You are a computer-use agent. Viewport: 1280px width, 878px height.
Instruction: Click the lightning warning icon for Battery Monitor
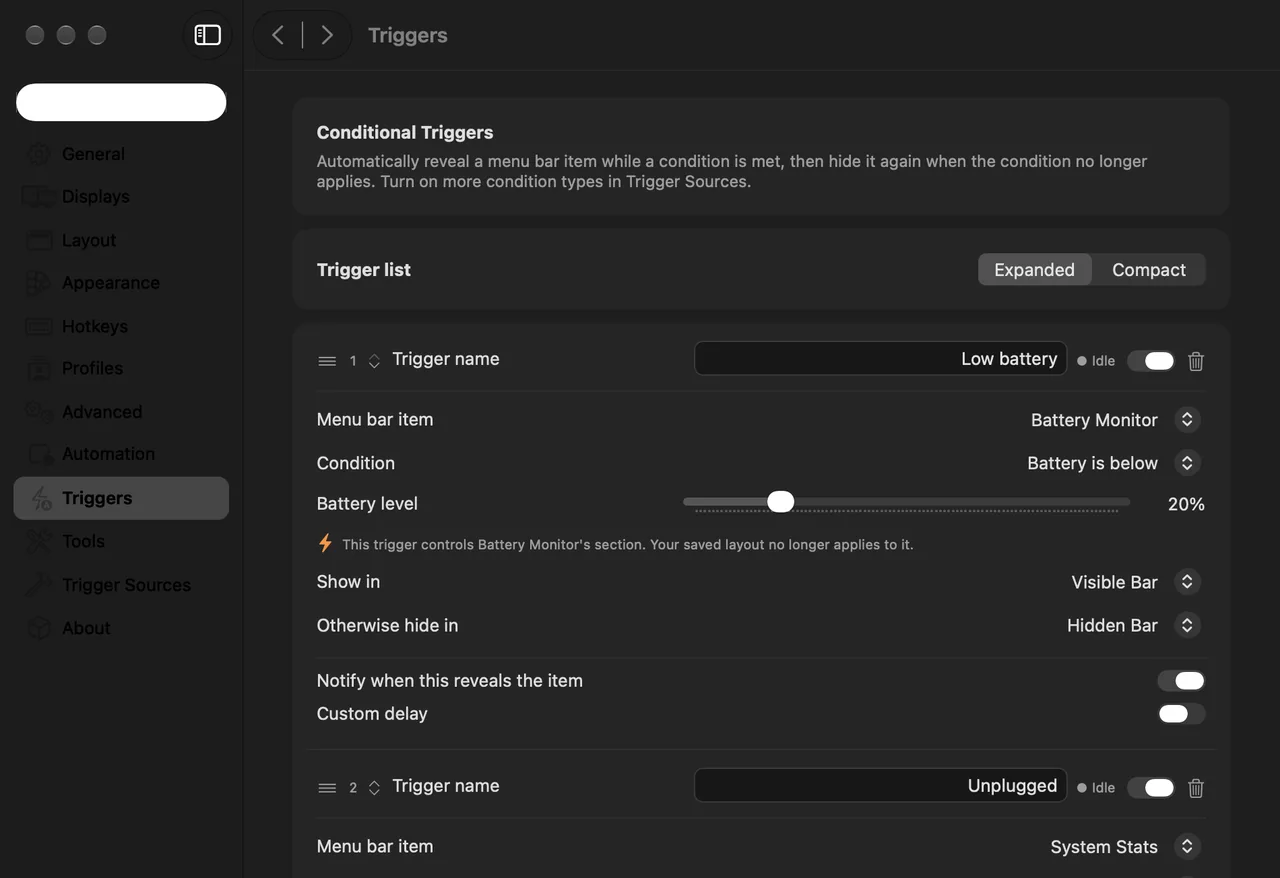click(325, 544)
